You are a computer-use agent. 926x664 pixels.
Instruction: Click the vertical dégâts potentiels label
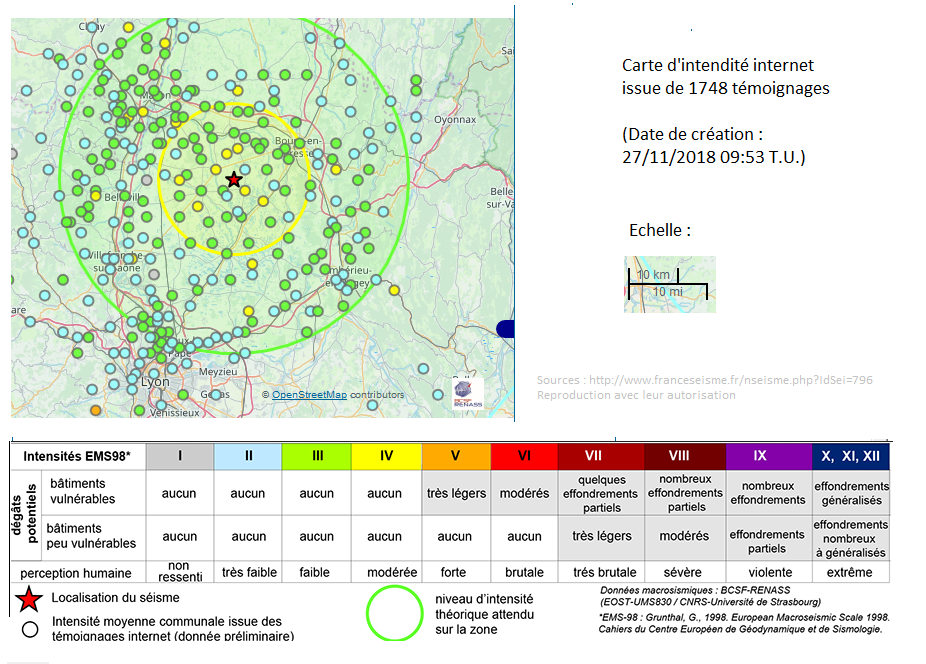pos(25,513)
